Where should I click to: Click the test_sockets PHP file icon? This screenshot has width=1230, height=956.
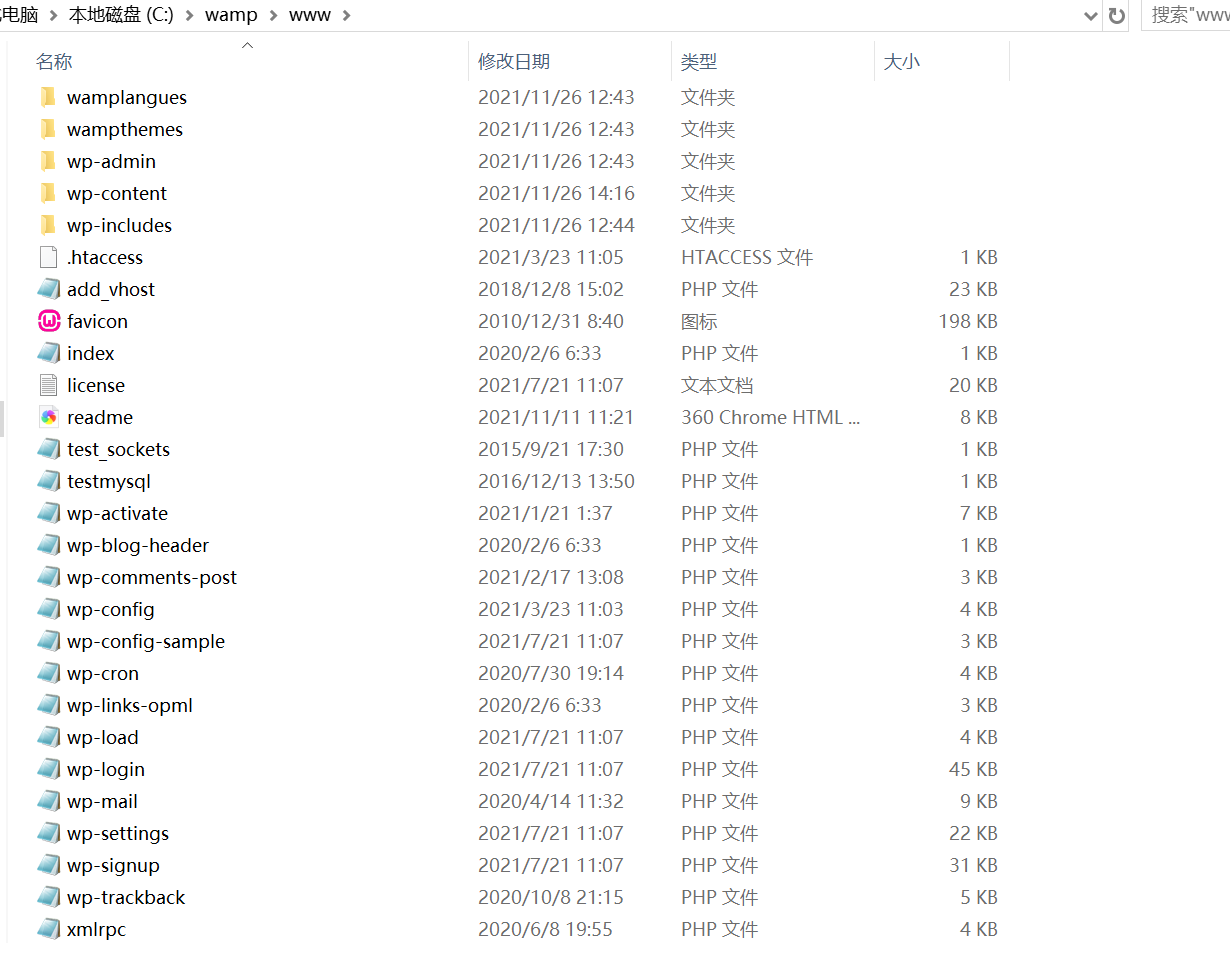[x=49, y=449]
